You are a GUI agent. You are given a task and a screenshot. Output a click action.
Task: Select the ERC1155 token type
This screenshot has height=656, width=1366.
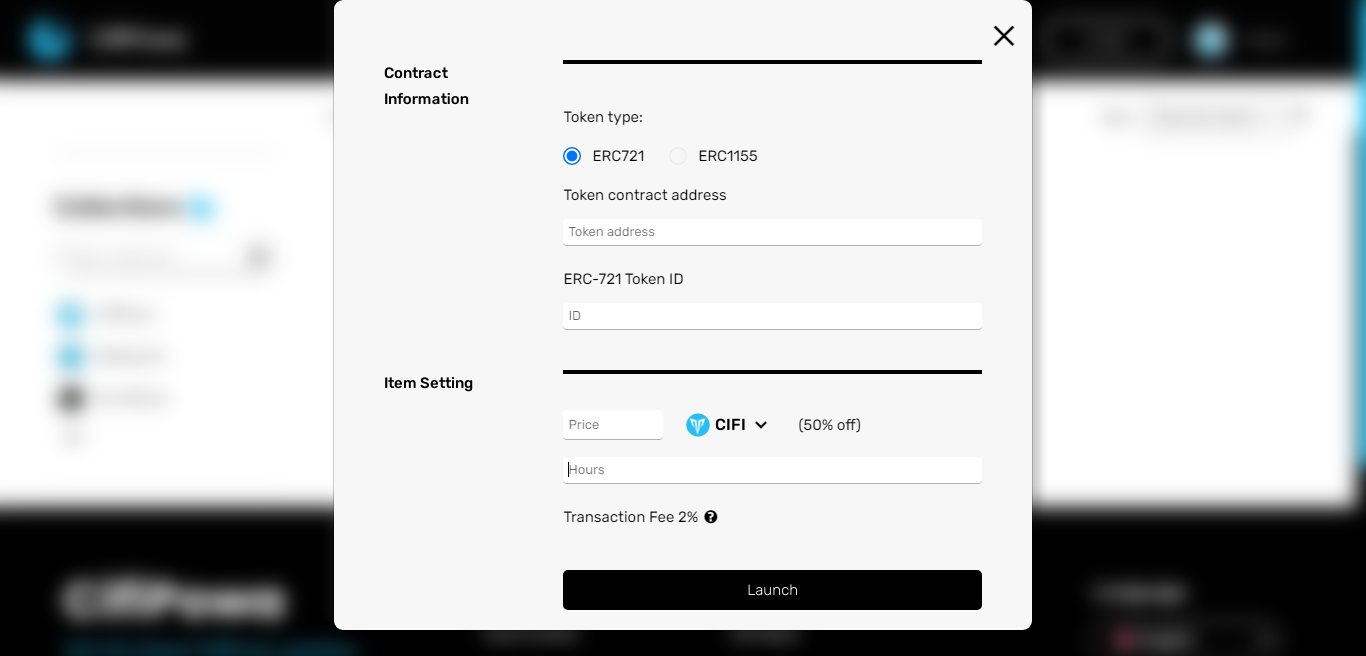(x=678, y=156)
